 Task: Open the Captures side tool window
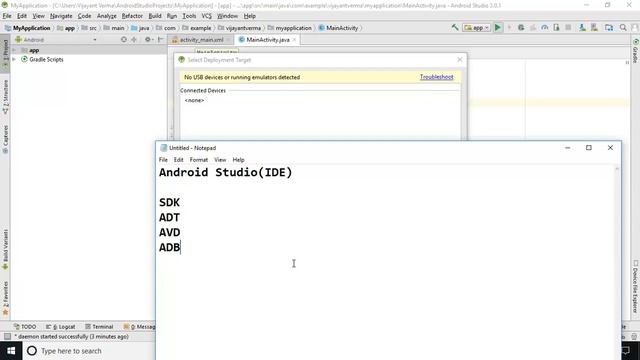click(x=5, y=139)
